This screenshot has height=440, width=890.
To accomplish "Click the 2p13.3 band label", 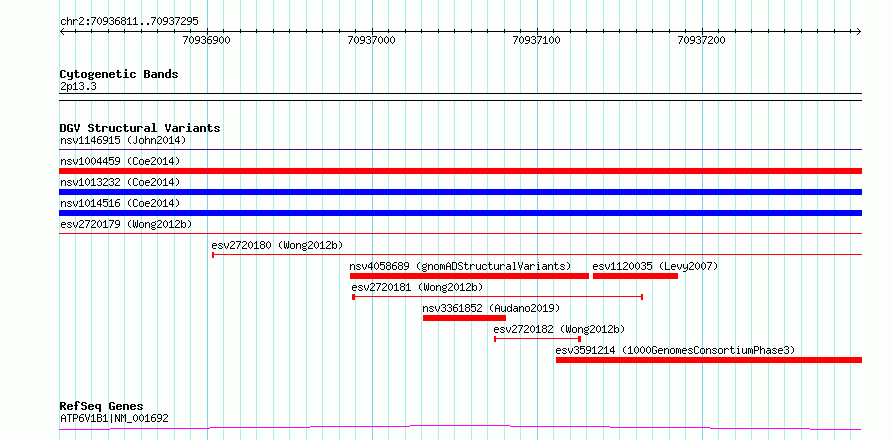I will click(78, 86).
